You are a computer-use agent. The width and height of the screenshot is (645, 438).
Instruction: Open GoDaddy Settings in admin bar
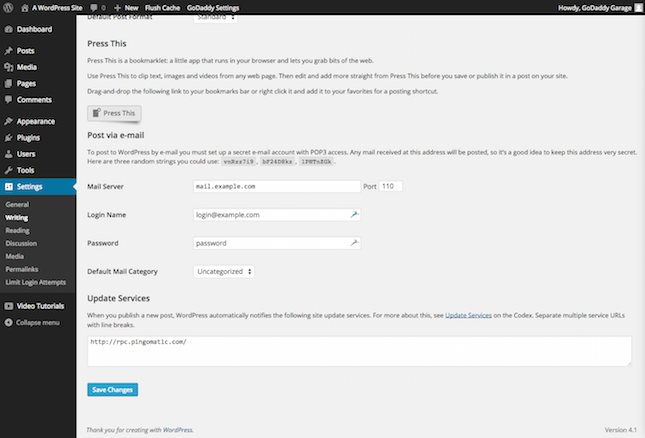click(x=213, y=8)
